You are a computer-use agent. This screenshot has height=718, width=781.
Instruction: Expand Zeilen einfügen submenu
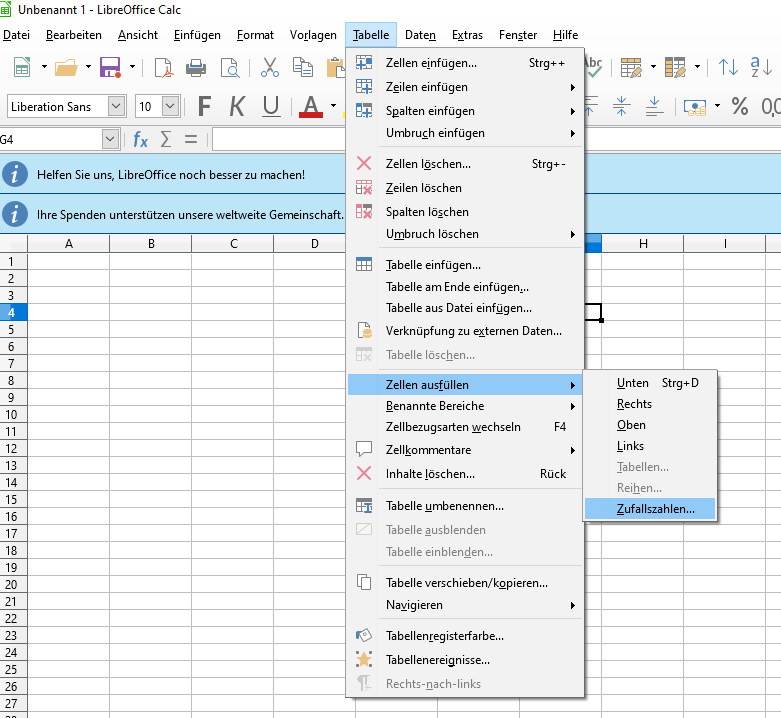[x=465, y=87]
